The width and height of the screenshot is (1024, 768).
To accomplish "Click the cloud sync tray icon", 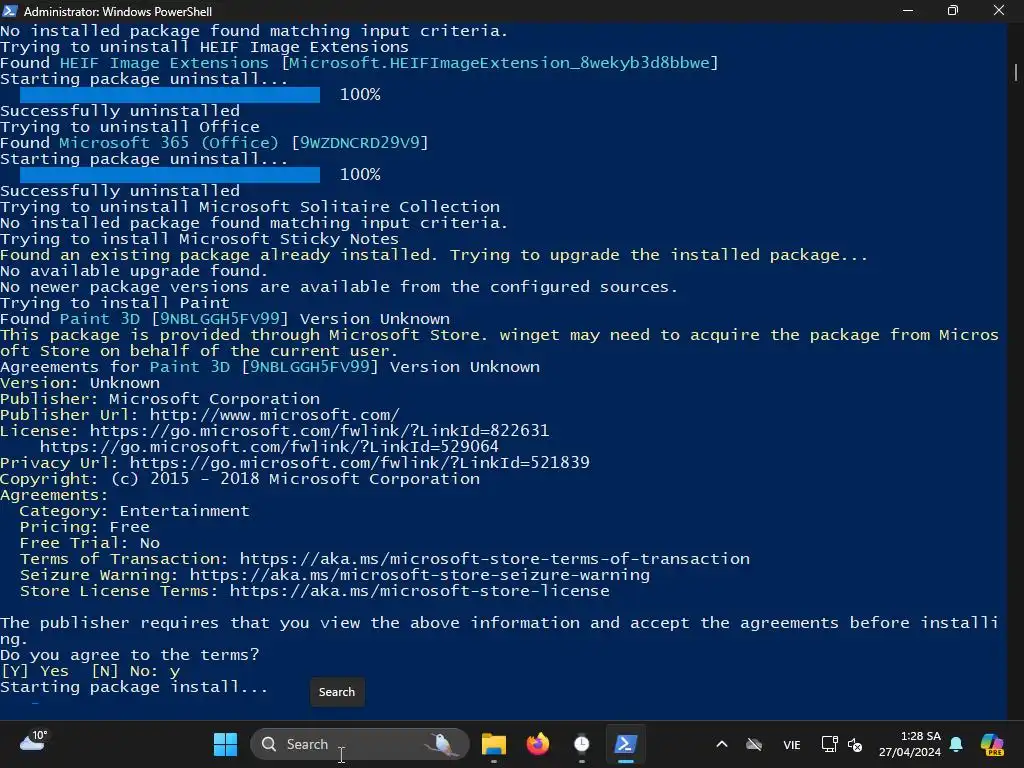I will [754, 744].
